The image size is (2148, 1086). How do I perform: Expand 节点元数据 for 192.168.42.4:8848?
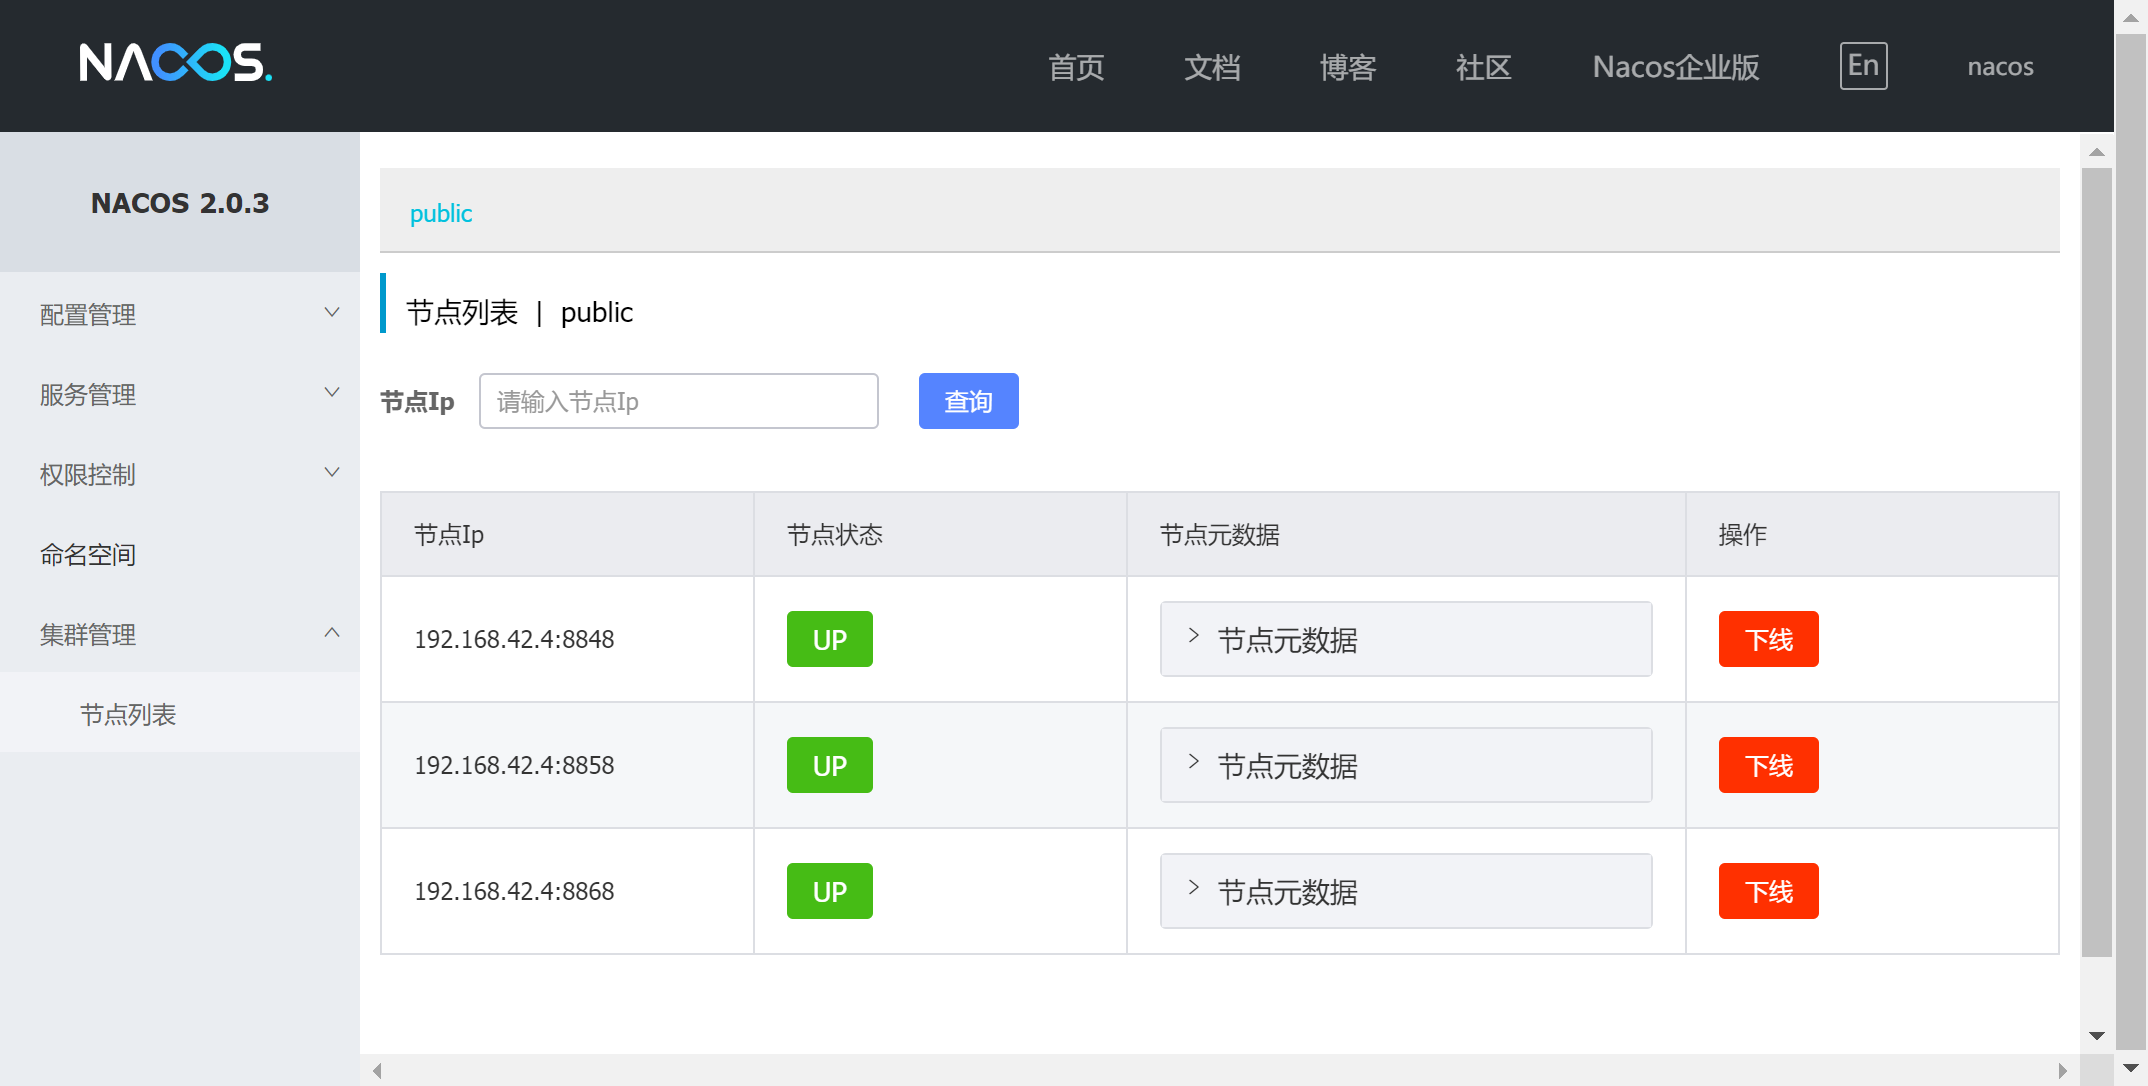pyautogui.click(x=1406, y=639)
